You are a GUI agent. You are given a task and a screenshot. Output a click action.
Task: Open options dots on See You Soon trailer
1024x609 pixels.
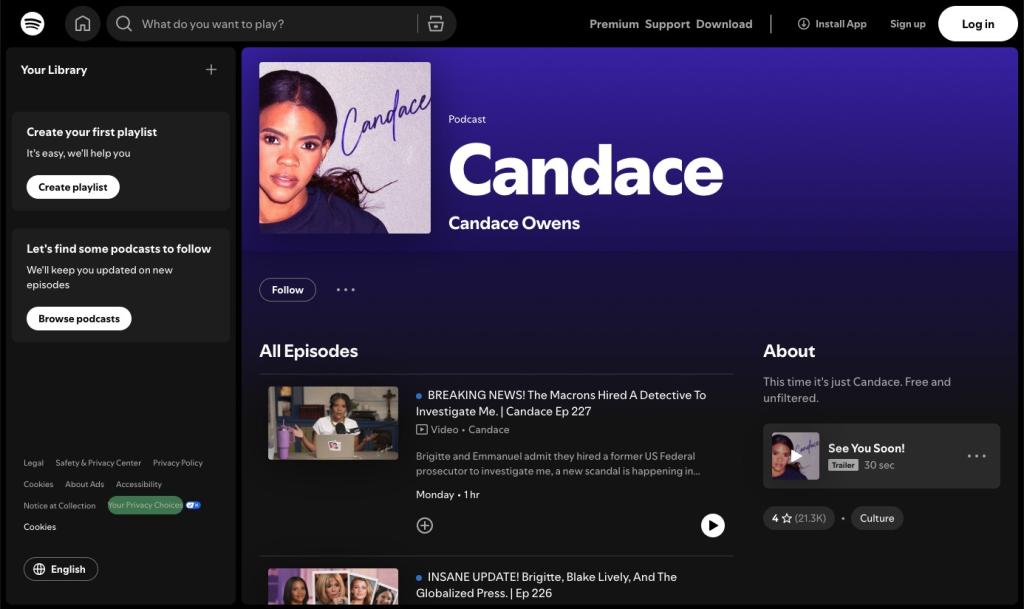976,456
